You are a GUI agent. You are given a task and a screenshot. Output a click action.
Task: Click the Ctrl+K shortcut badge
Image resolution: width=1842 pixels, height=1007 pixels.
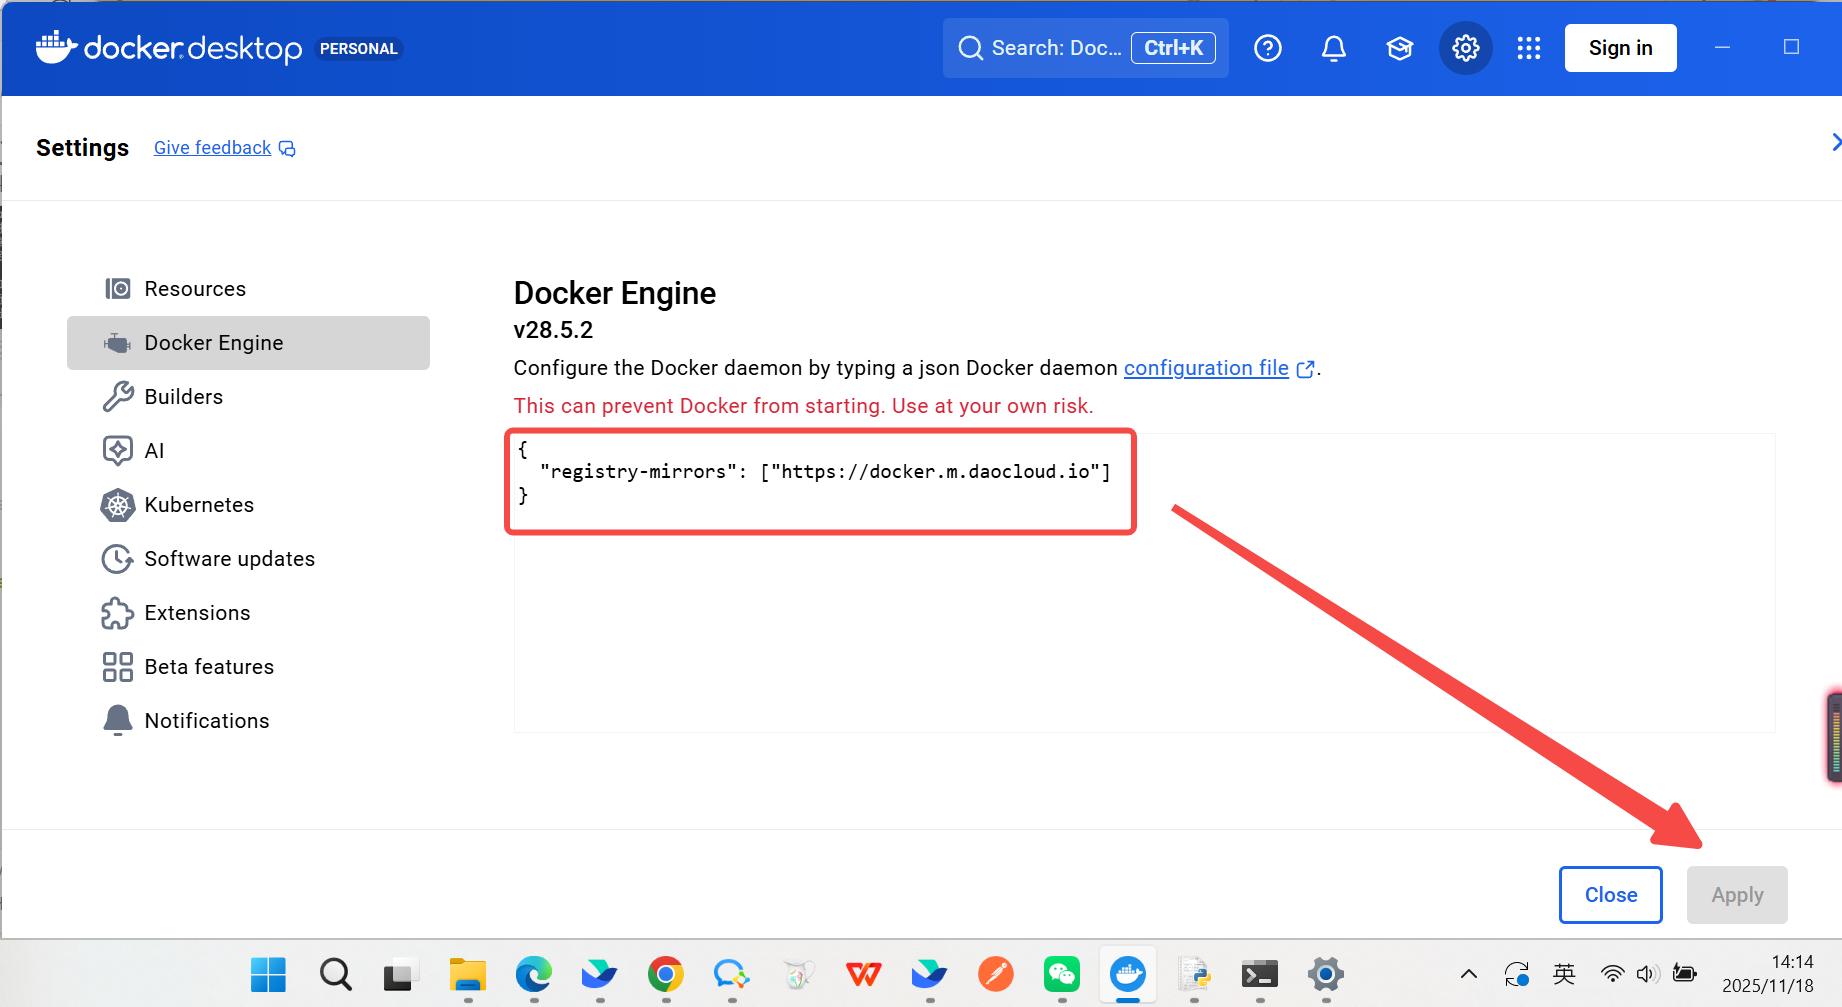(x=1173, y=48)
